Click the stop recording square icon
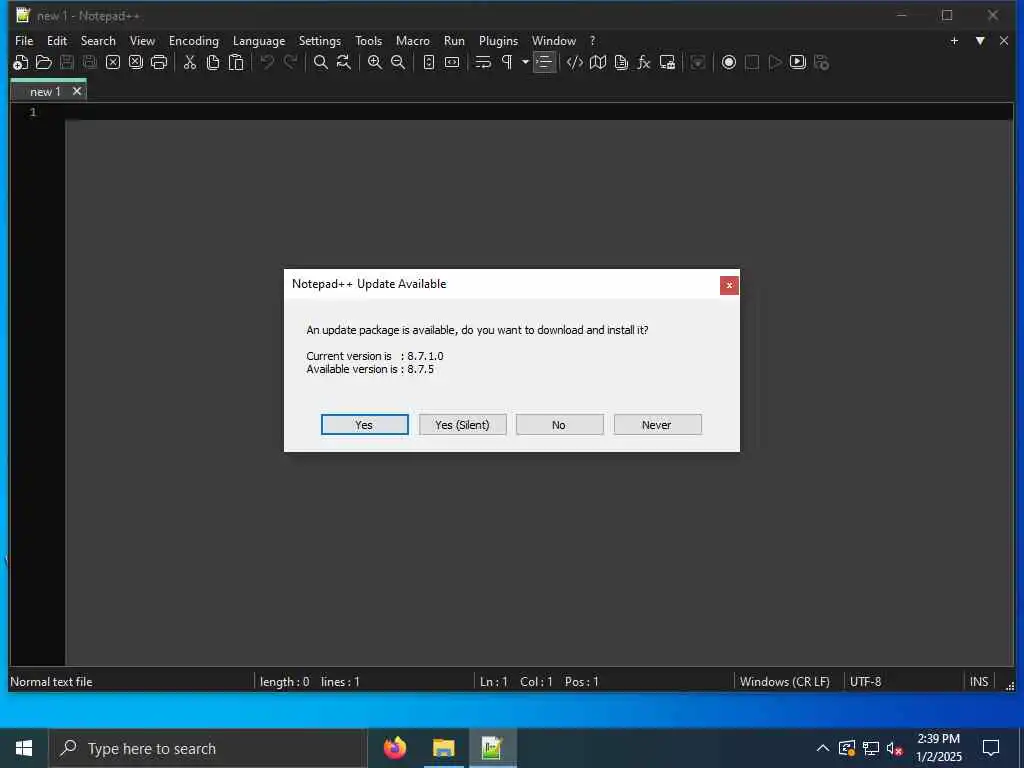 point(752,63)
